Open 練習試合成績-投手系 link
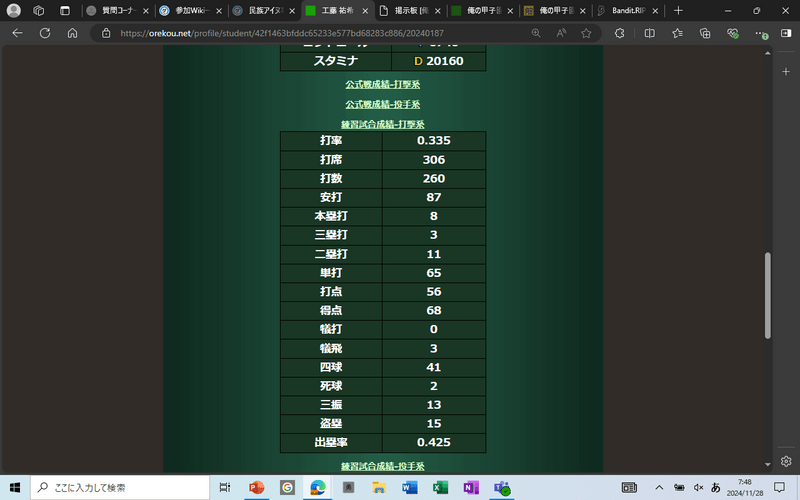The width and height of the screenshot is (800, 500). (x=382, y=466)
